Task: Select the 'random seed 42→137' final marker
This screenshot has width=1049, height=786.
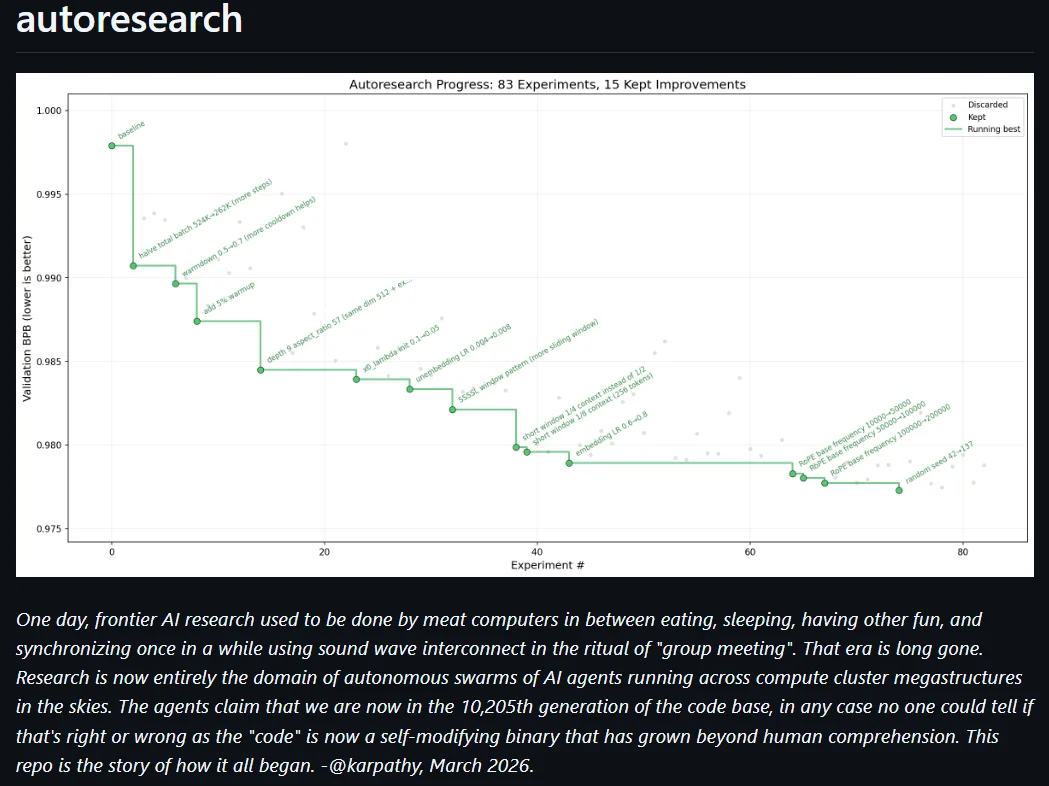Action: click(899, 490)
